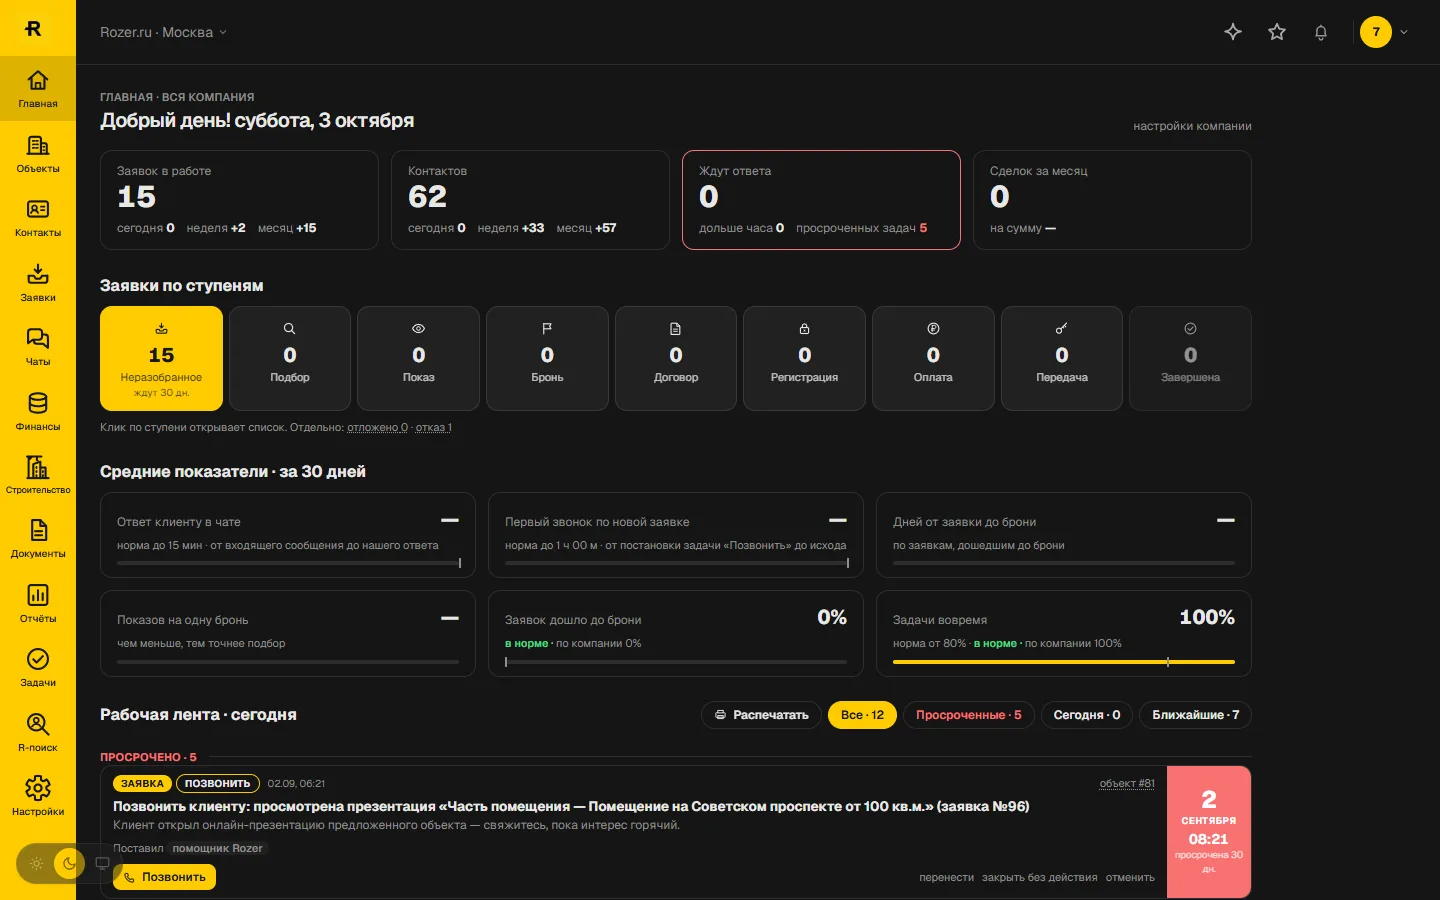The width and height of the screenshot is (1440, 900).
Task: Launch R-поиск from the sidebar
Action: click(38, 732)
